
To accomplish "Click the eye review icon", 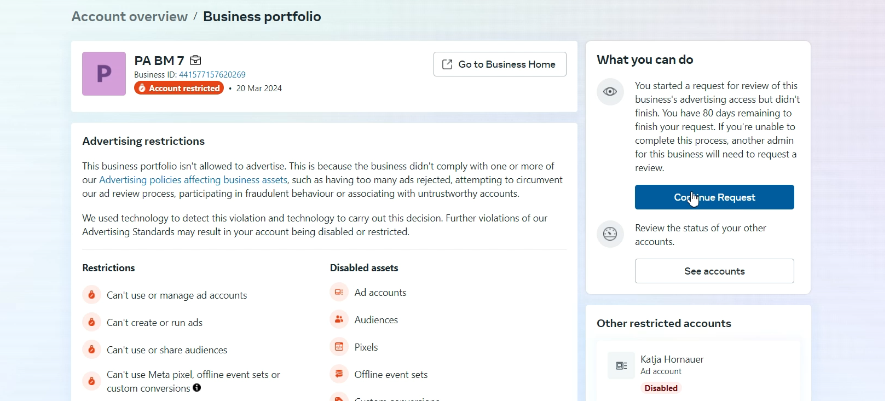I will 610,92.
